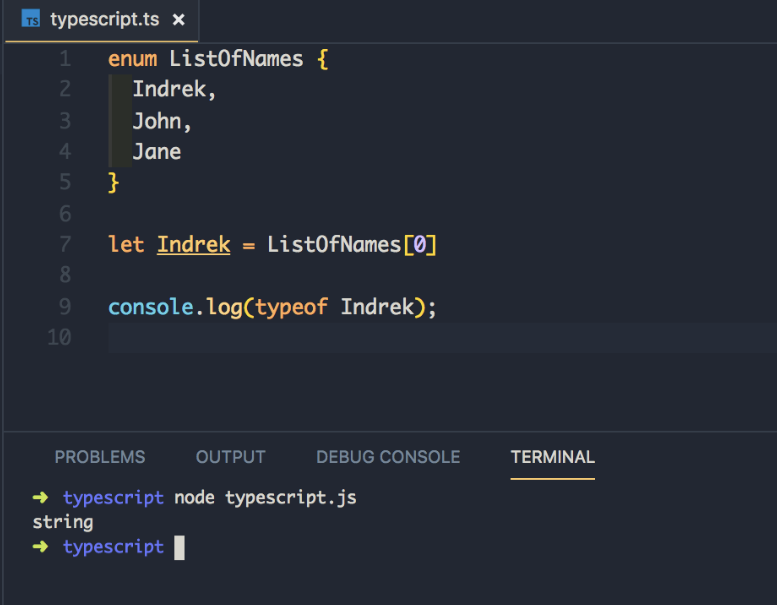This screenshot has width=777, height=605.
Task: Open the PROBLEMS panel tab
Action: [x=100, y=457]
